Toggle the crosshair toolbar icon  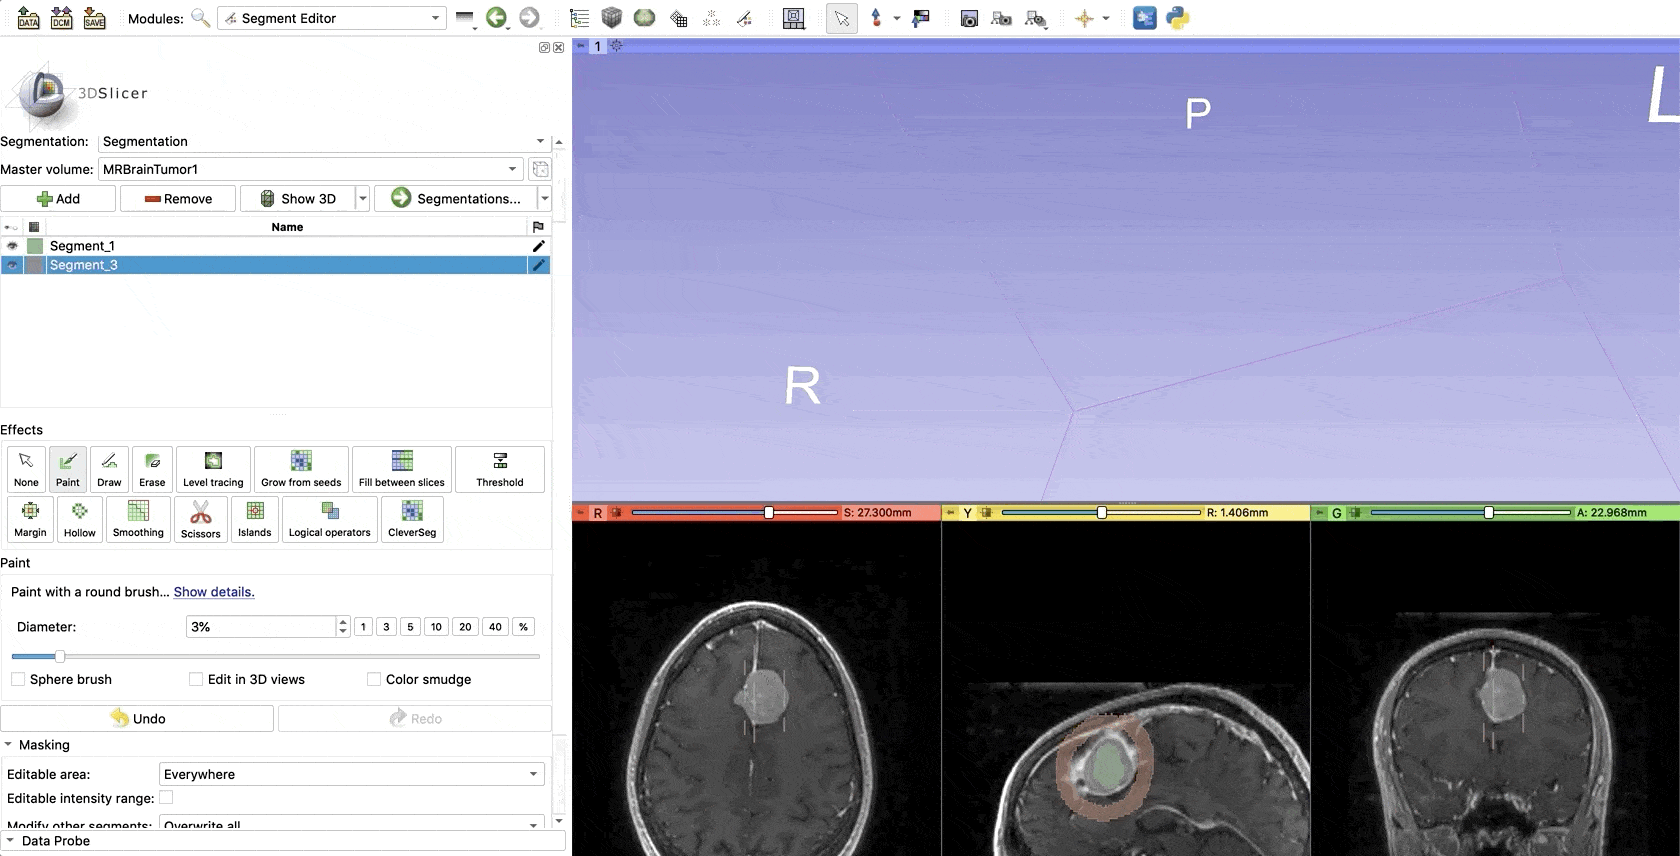click(1084, 18)
